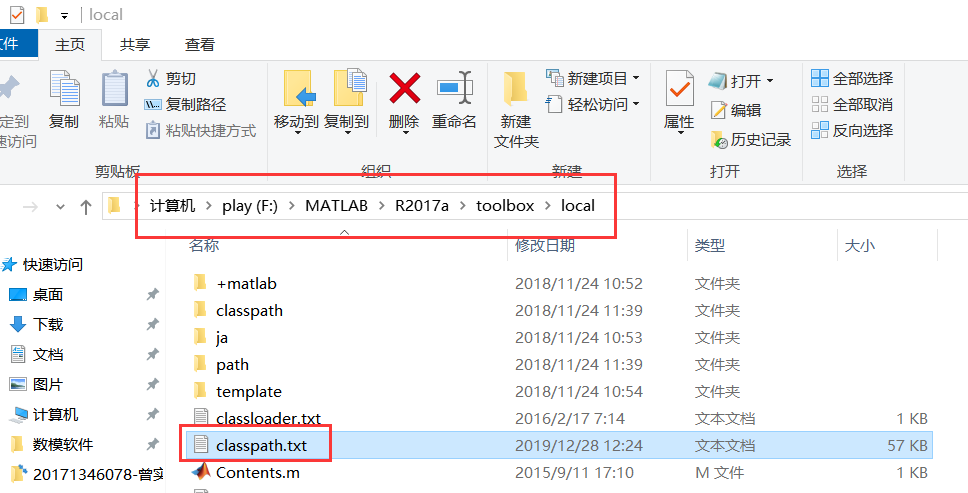Click the Paste (粘贴) clipboard icon

pyautogui.click(x=114, y=88)
